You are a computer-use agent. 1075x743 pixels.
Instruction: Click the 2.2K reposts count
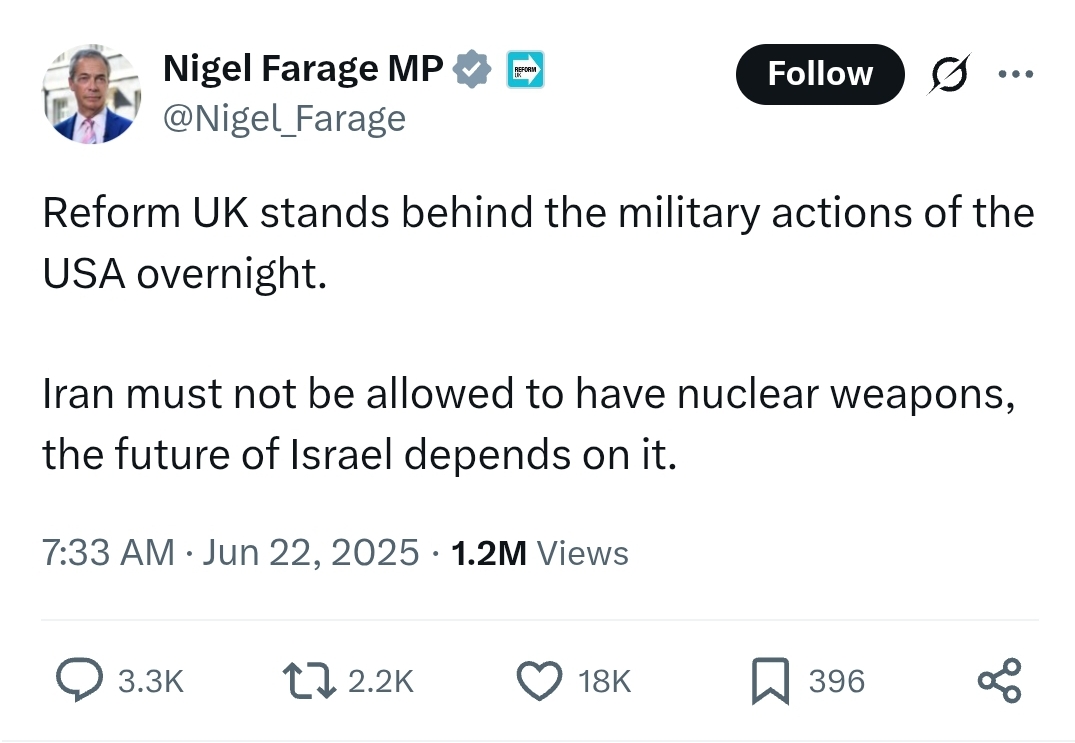(381, 681)
